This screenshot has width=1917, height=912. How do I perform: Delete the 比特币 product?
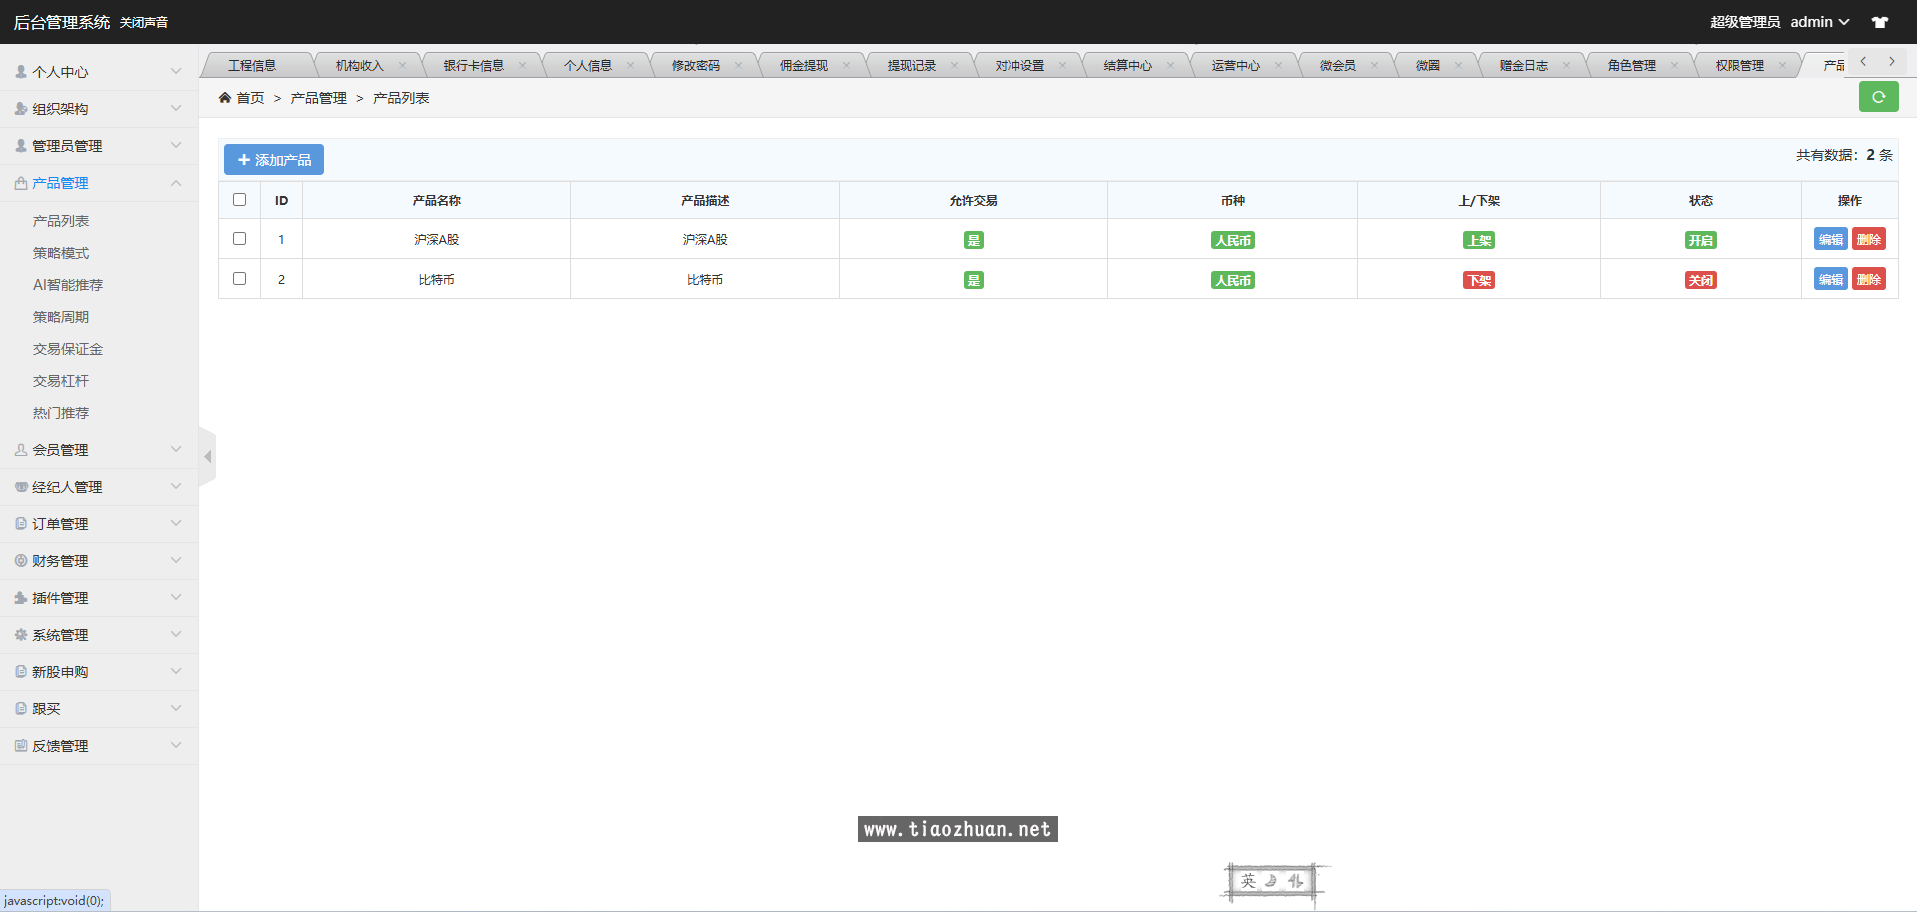click(x=1869, y=279)
